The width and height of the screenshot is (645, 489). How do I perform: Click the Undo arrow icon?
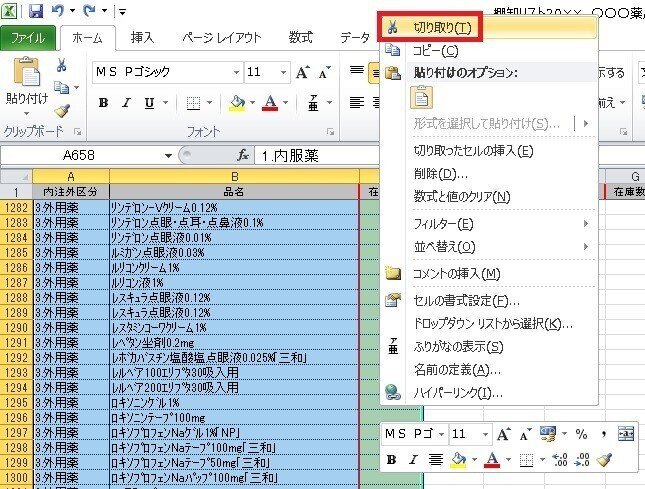[x=58, y=11]
